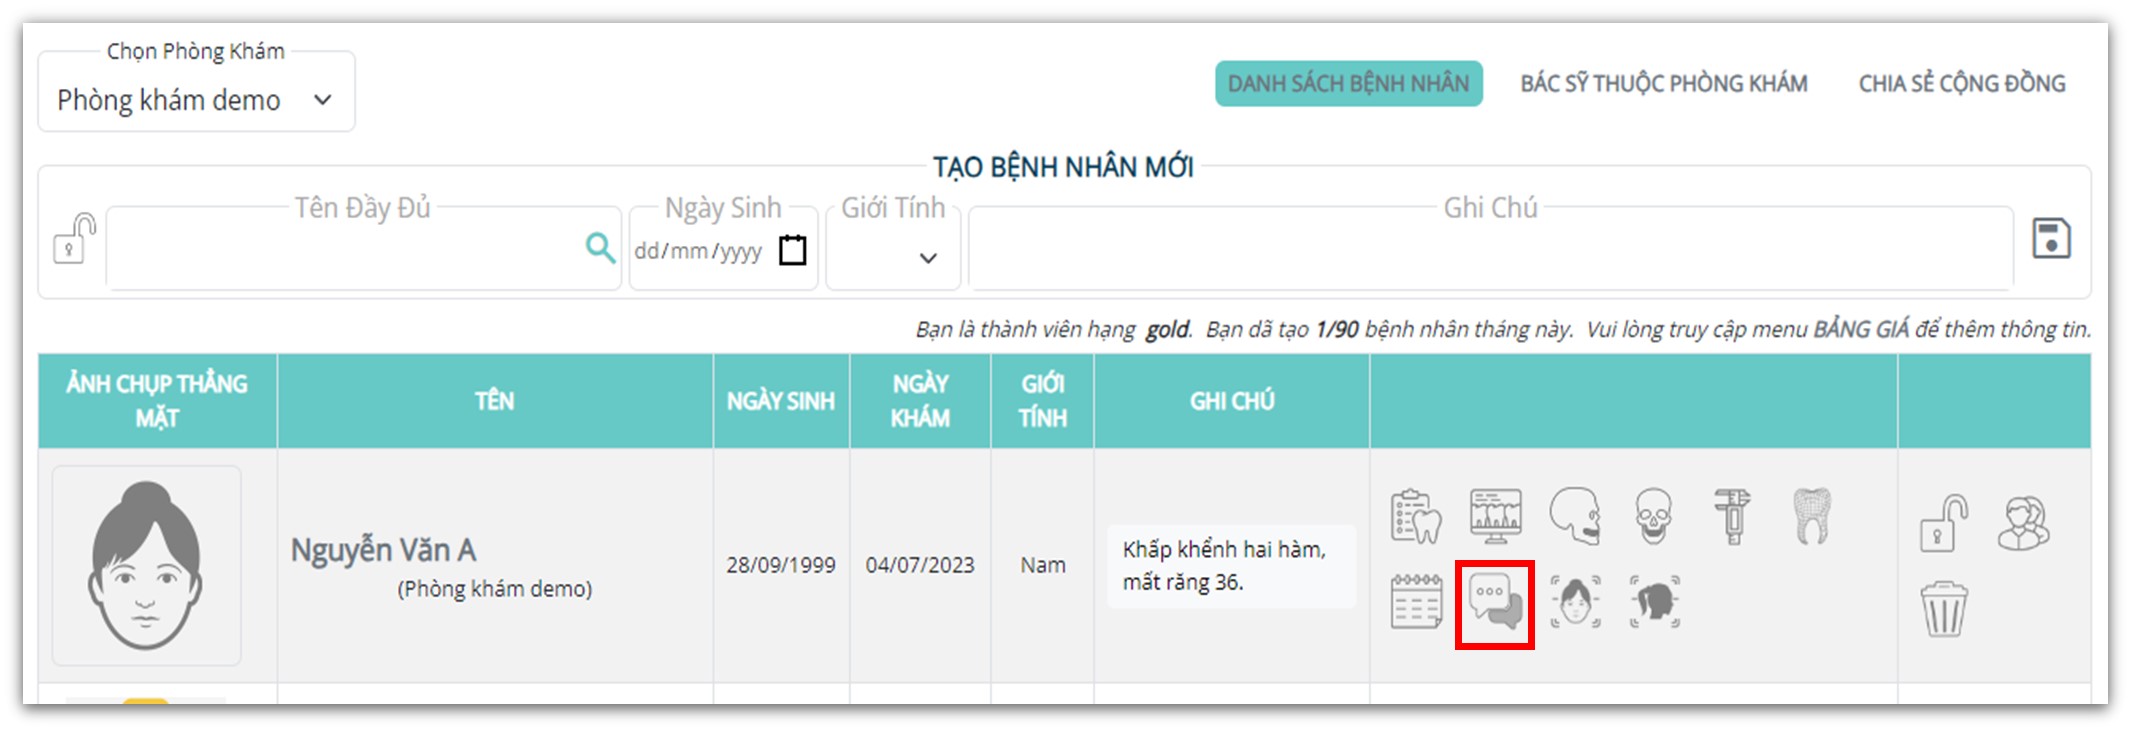Open the side profile face scan icon
2131x731 pixels.
(x=1654, y=602)
